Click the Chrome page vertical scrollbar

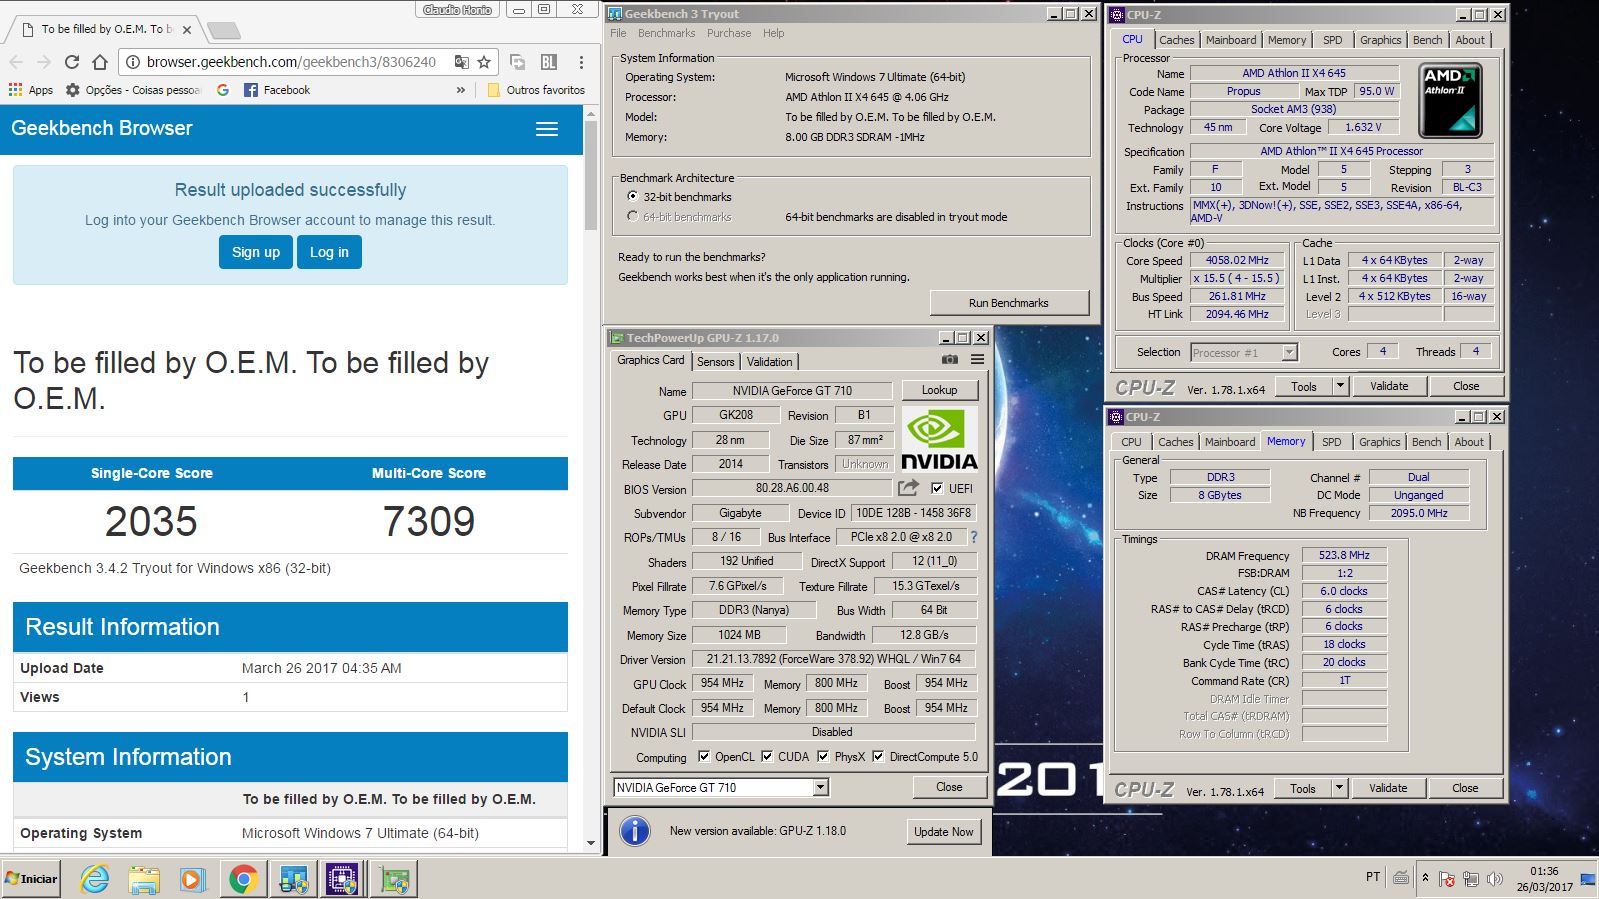click(x=591, y=175)
